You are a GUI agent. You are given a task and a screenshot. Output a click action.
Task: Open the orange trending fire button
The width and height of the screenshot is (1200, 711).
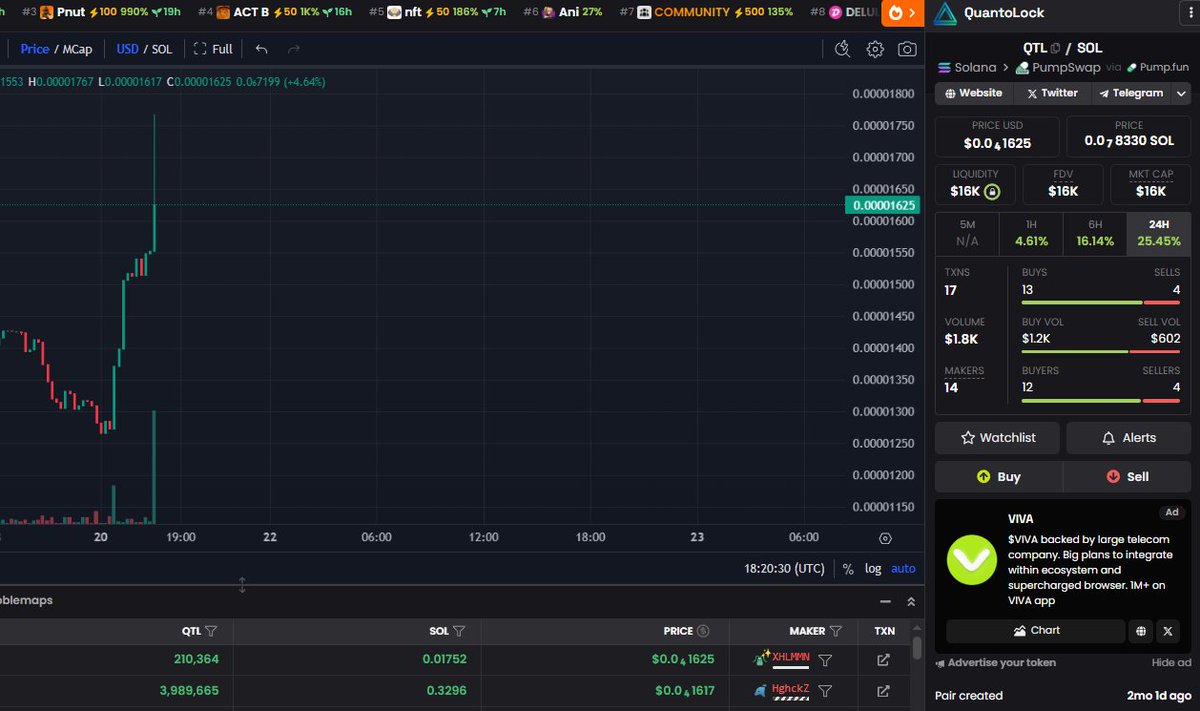tap(901, 13)
